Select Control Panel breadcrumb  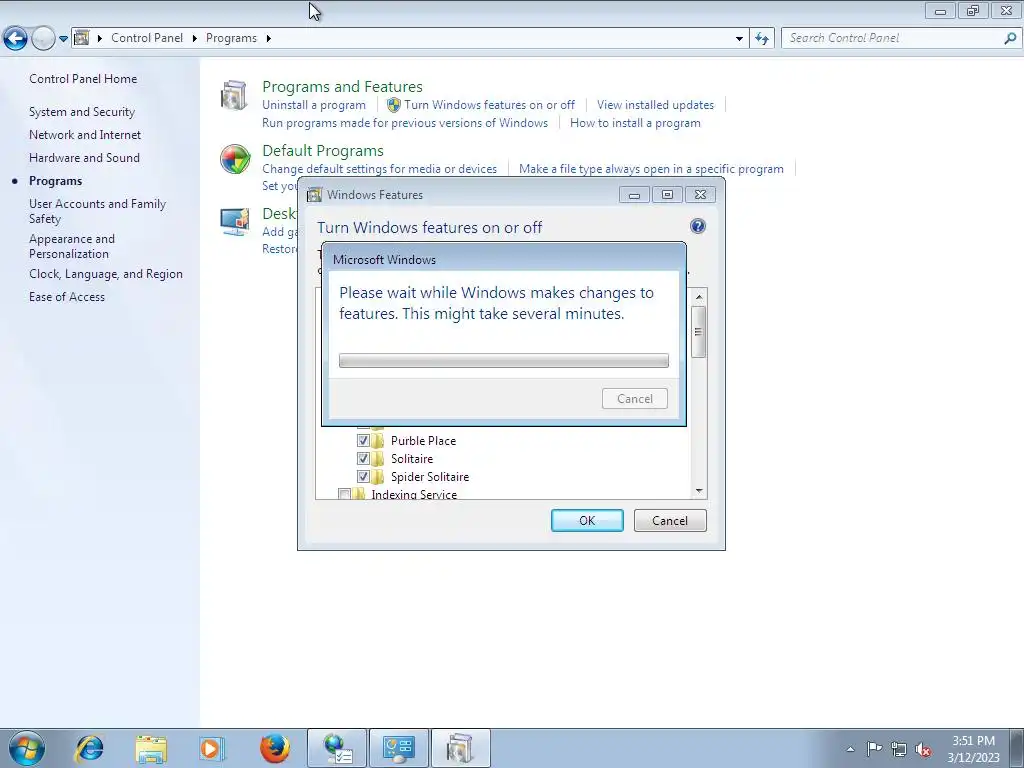147,38
